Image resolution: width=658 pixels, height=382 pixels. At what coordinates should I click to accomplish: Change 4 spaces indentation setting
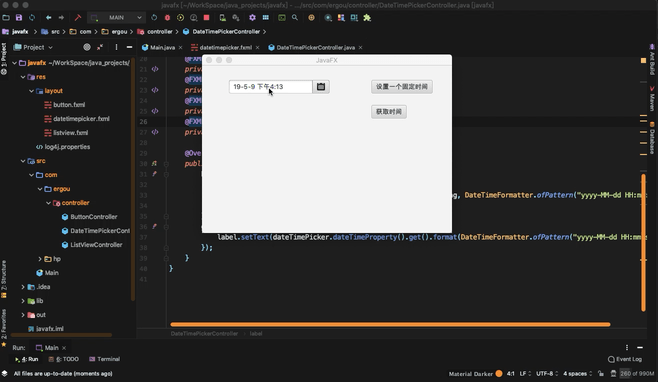pyautogui.click(x=577, y=374)
